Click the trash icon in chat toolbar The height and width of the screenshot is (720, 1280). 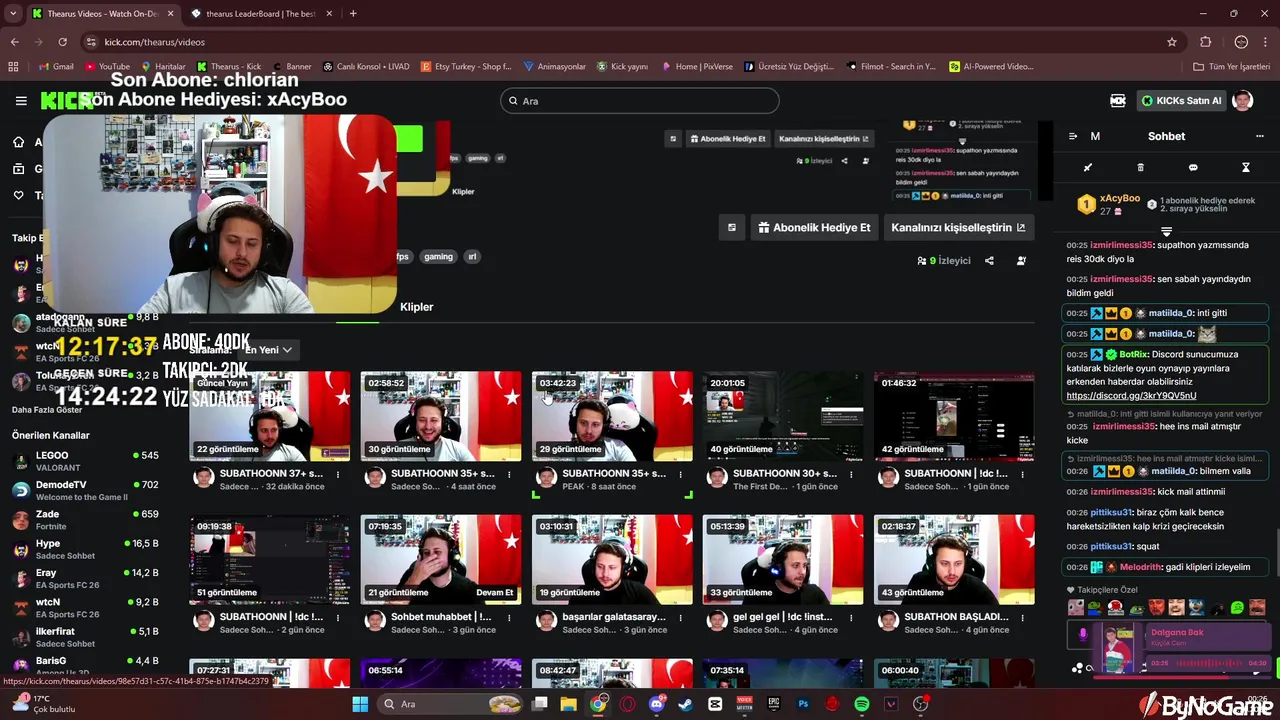click(x=1141, y=167)
